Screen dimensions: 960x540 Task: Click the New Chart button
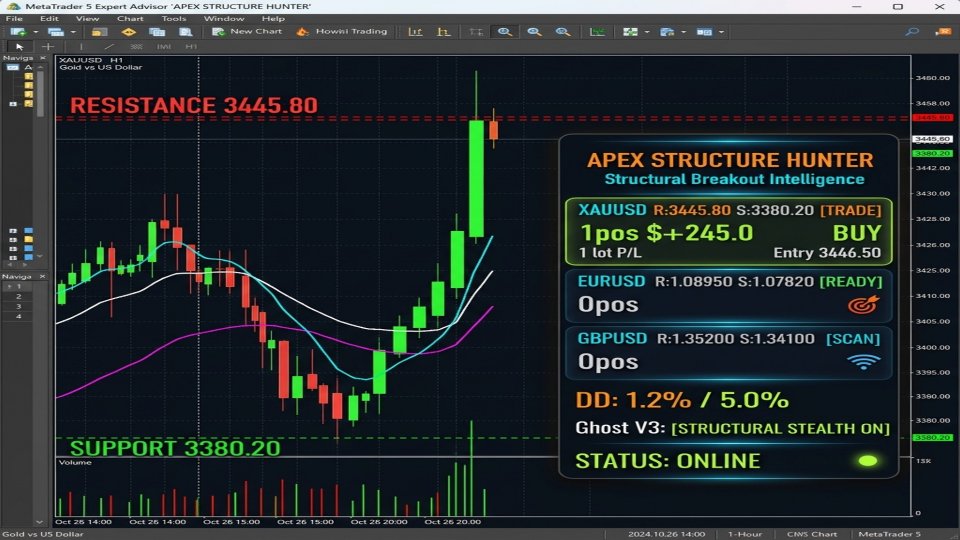tap(247, 31)
